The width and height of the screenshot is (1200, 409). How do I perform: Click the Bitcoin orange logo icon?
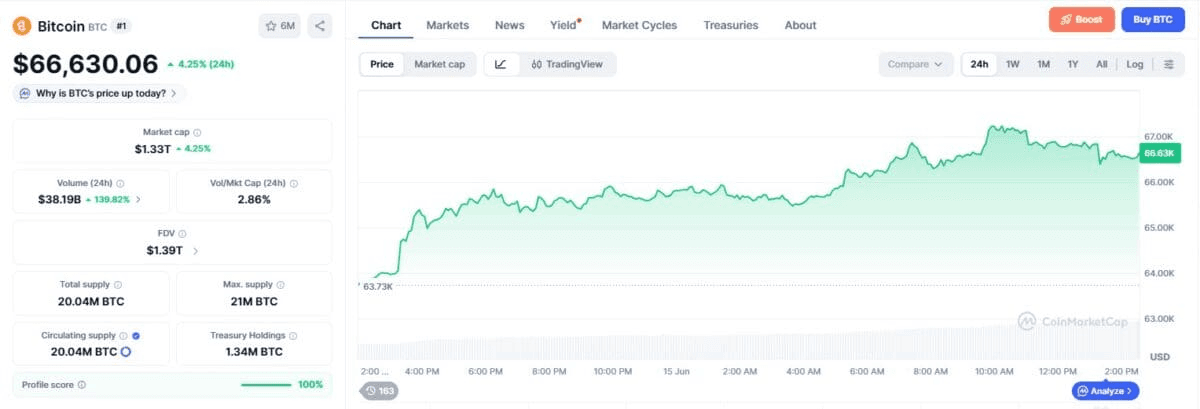(22, 26)
